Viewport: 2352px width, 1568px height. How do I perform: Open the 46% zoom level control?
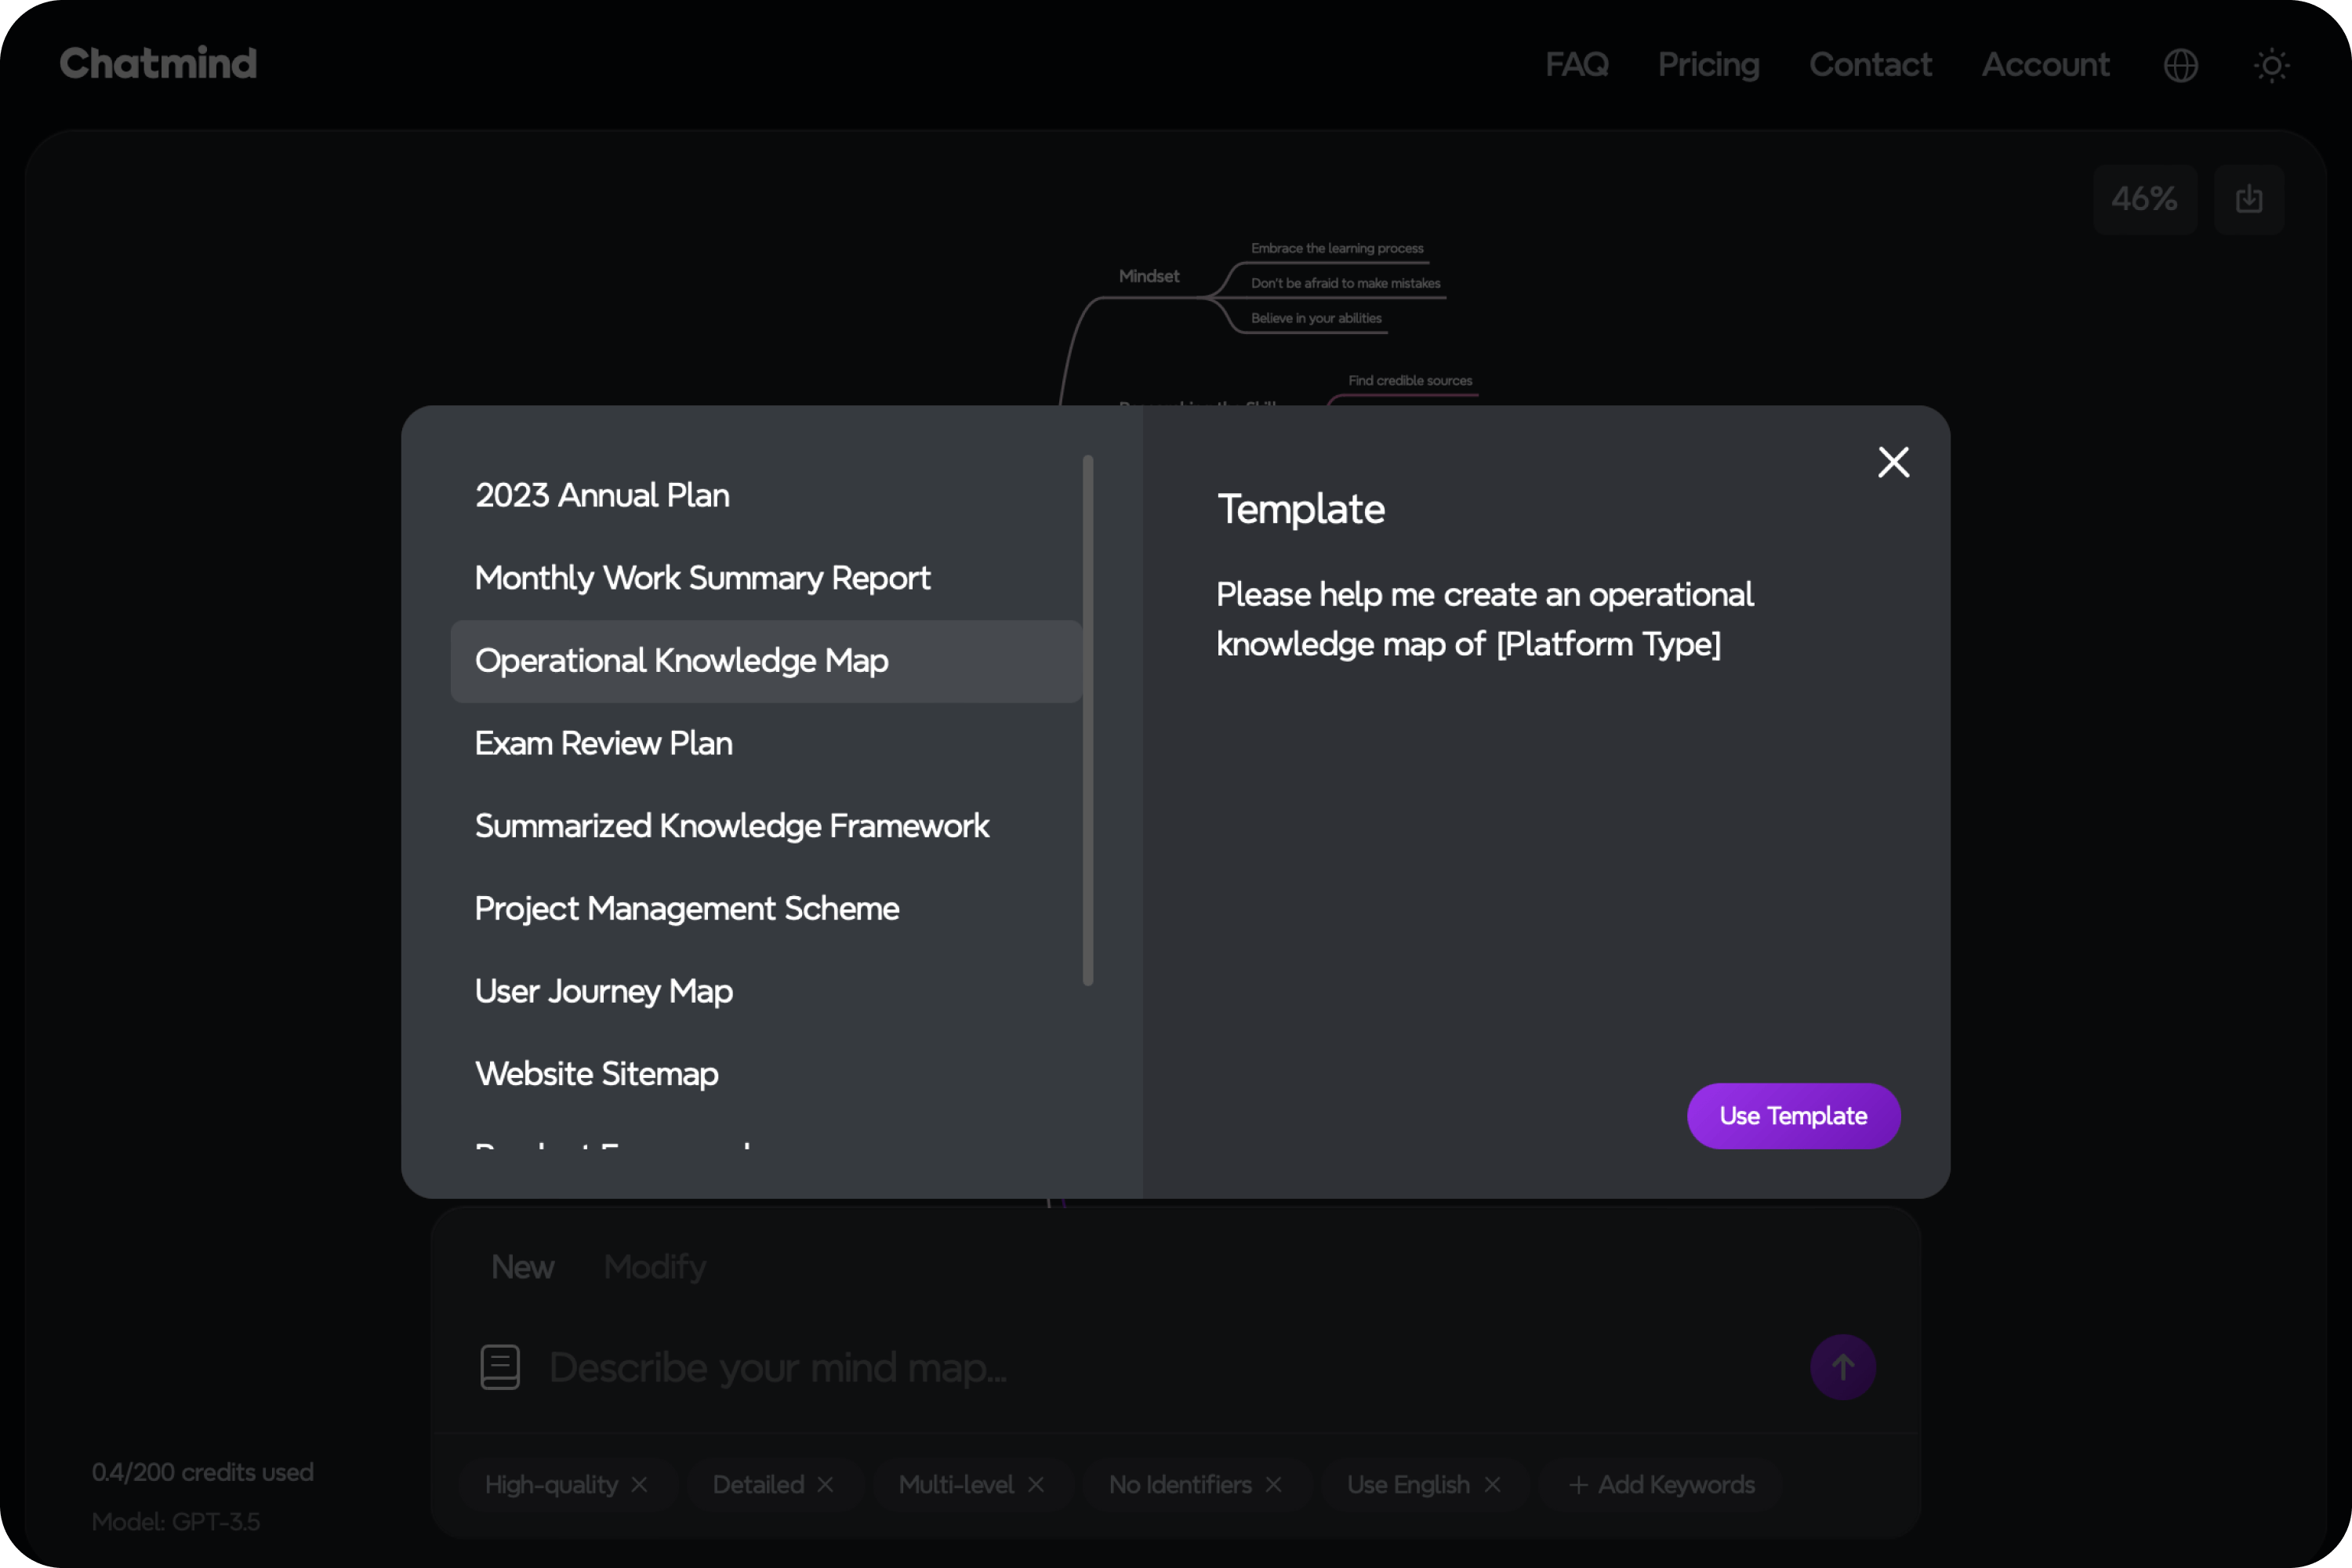(2144, 199)
